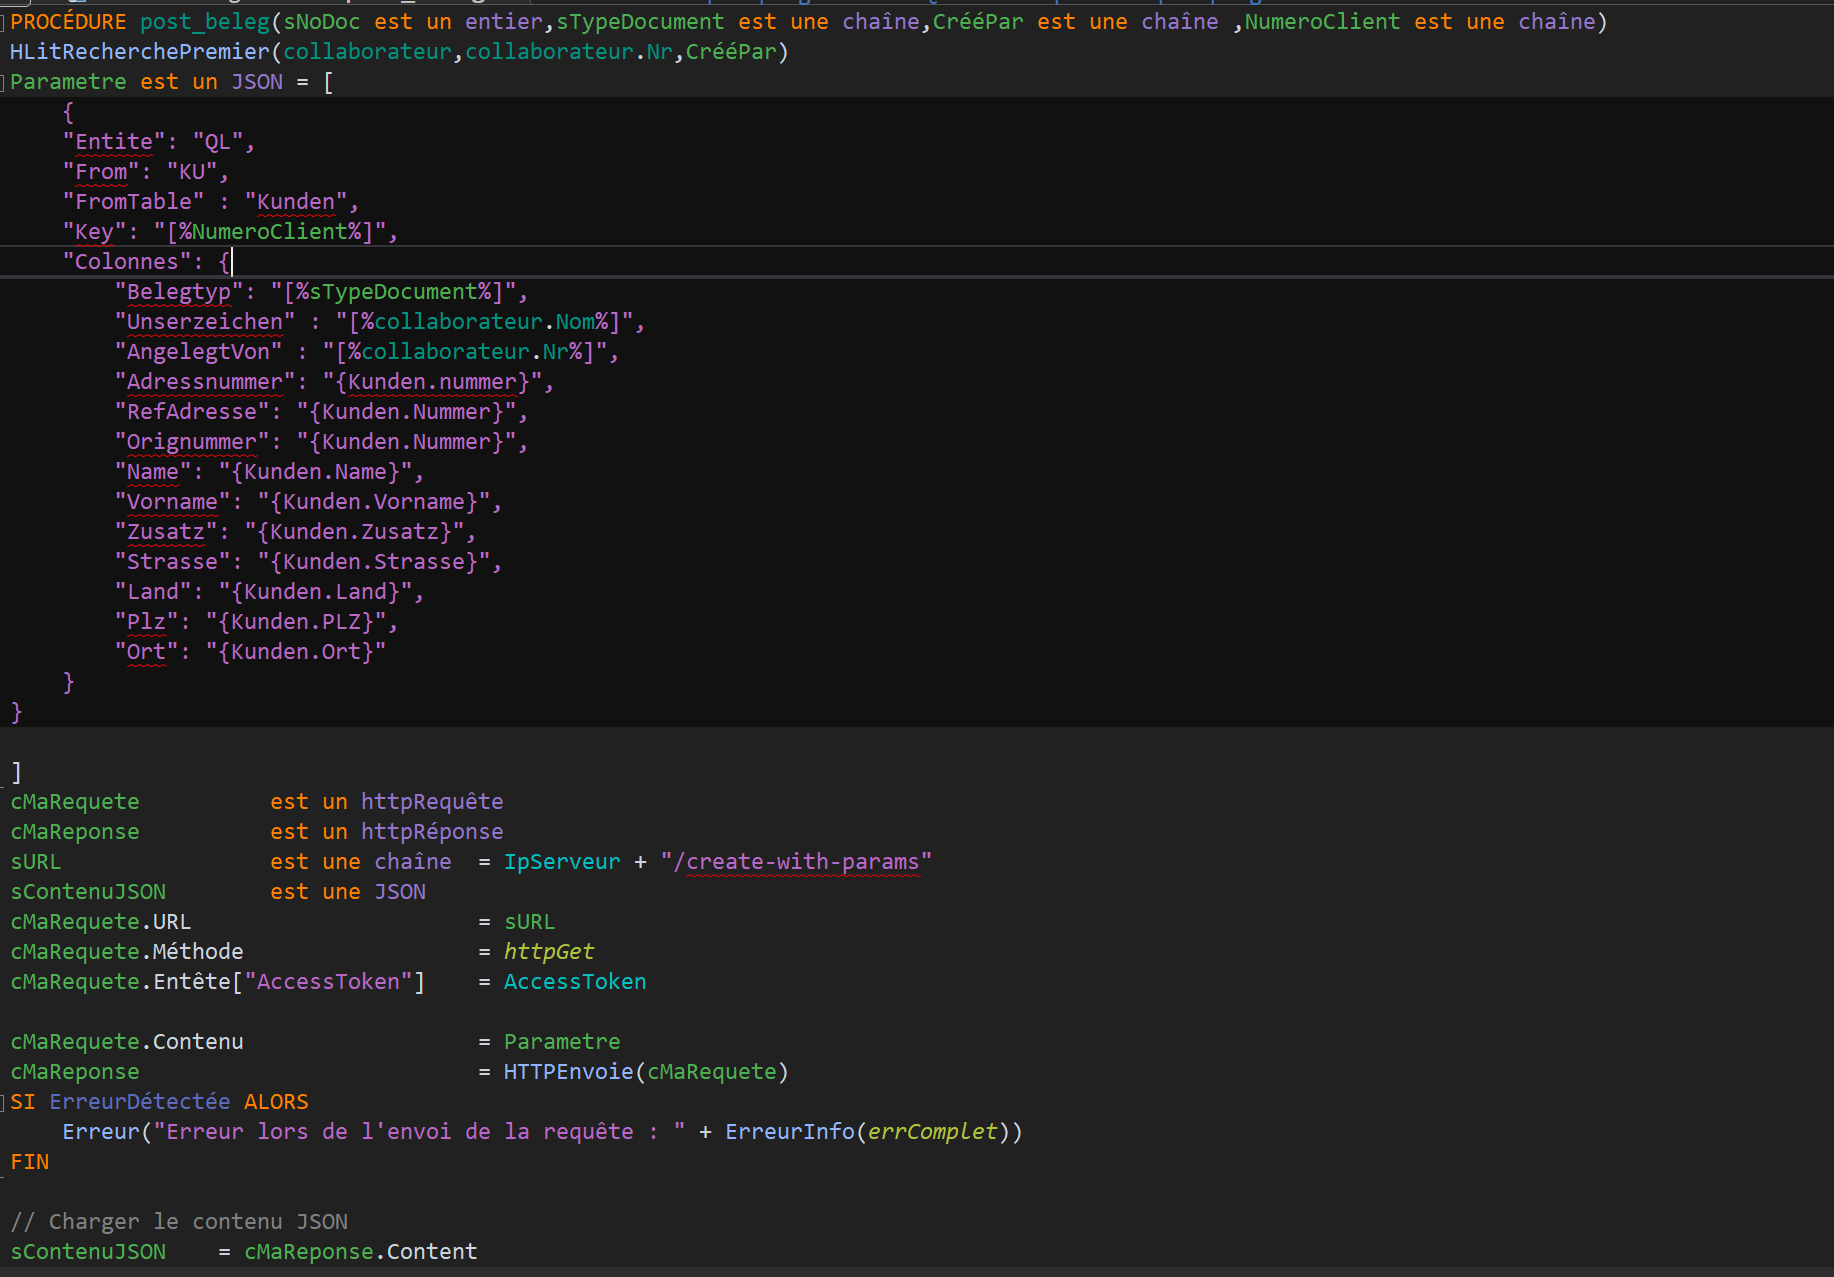The width and height of the screenshot is (1834, 1277).
Task: Click the HLitRecherchePremier function call
Action: pos(140,52)
